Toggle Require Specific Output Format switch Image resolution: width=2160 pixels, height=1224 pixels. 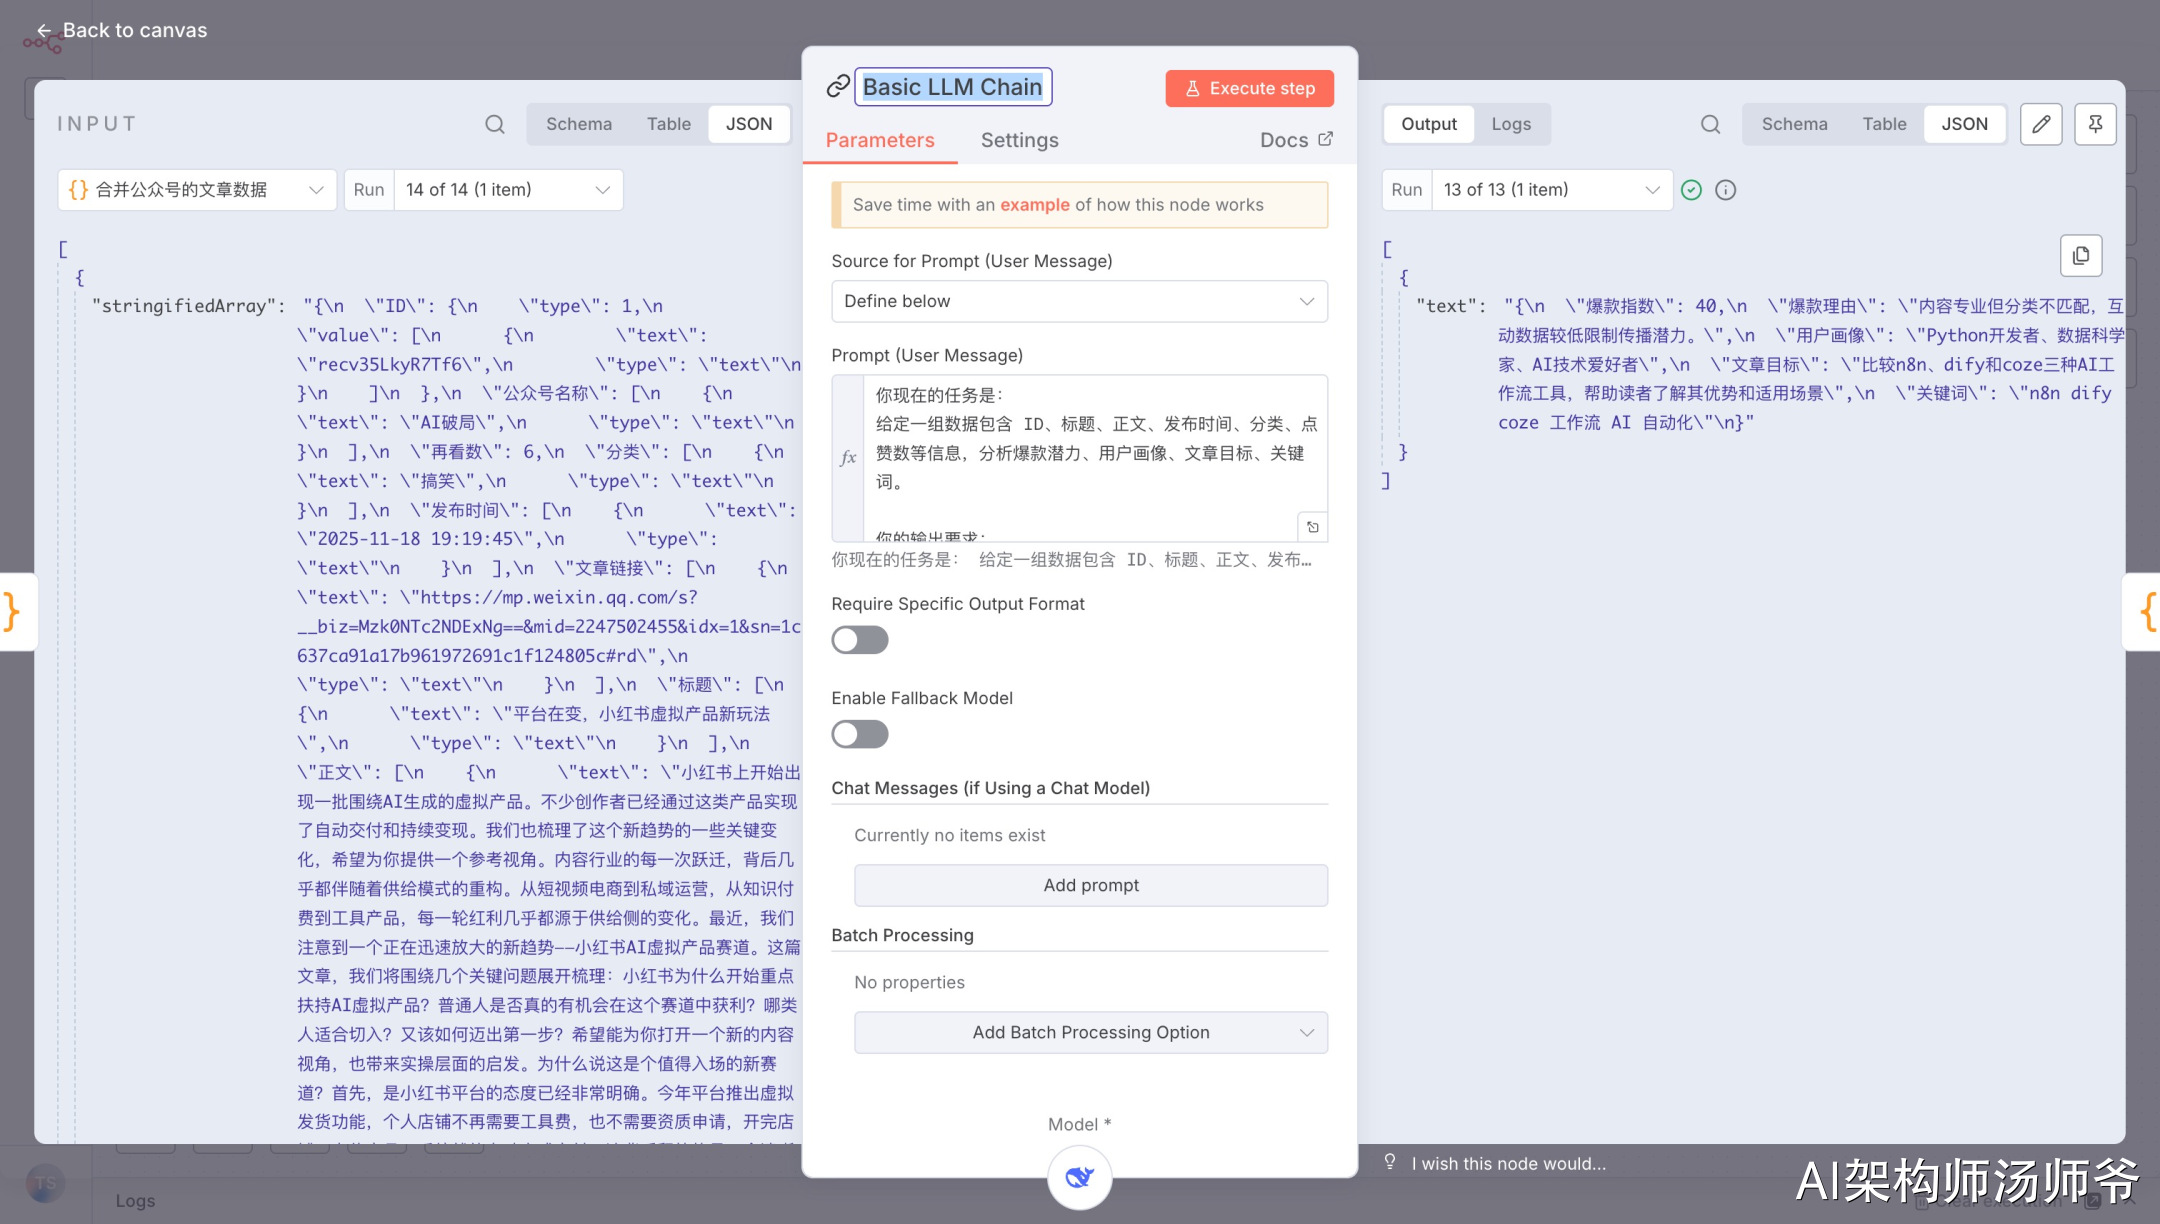coord(860,640)
